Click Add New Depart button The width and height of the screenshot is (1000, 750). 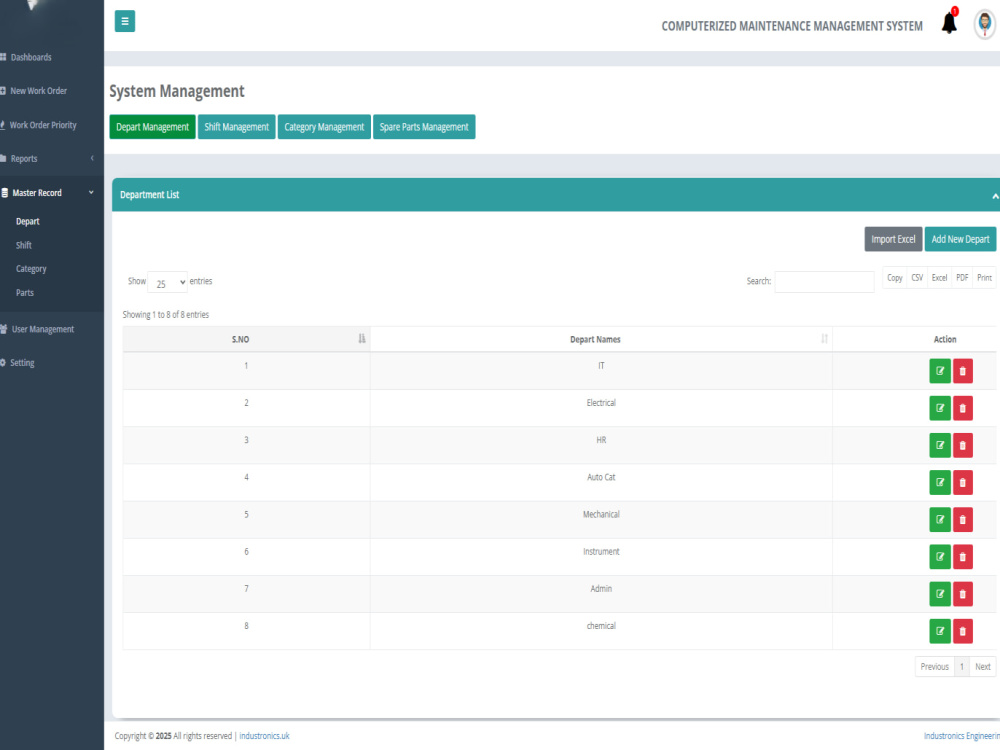point(960,239)
